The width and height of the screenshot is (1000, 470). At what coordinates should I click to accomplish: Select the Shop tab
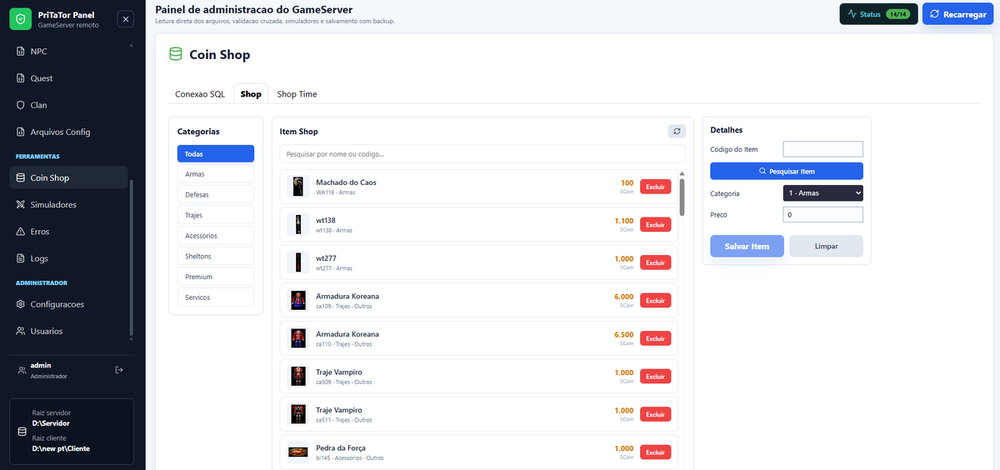point(251,94)
